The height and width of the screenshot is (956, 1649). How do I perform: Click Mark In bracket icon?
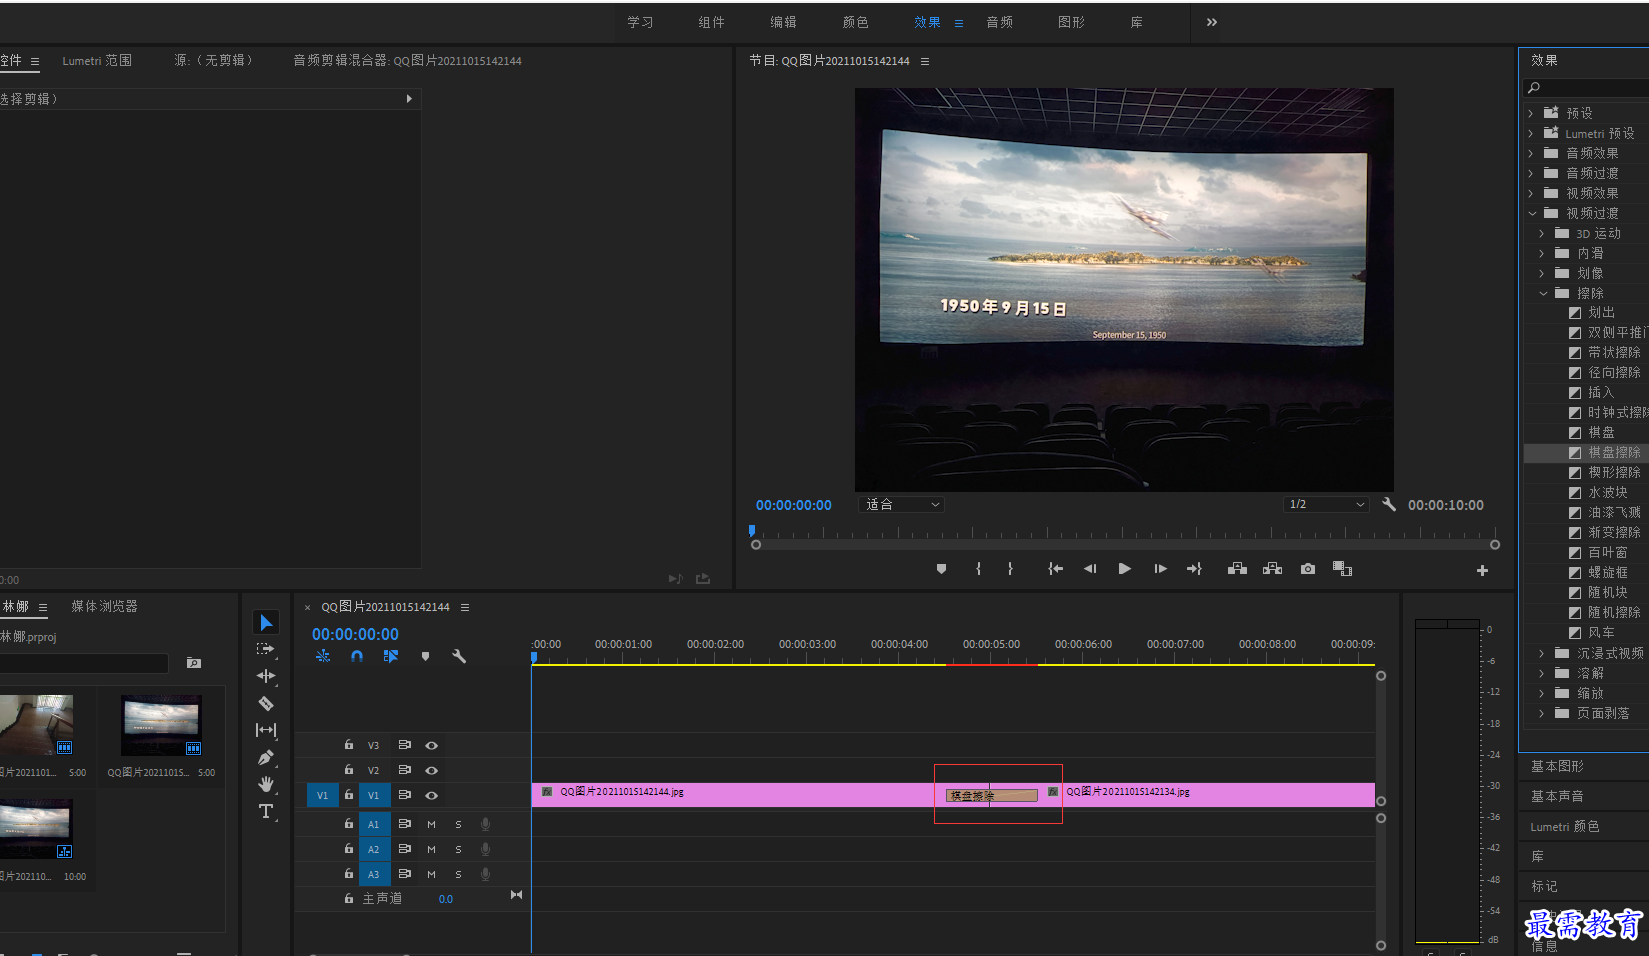point(978,569)
